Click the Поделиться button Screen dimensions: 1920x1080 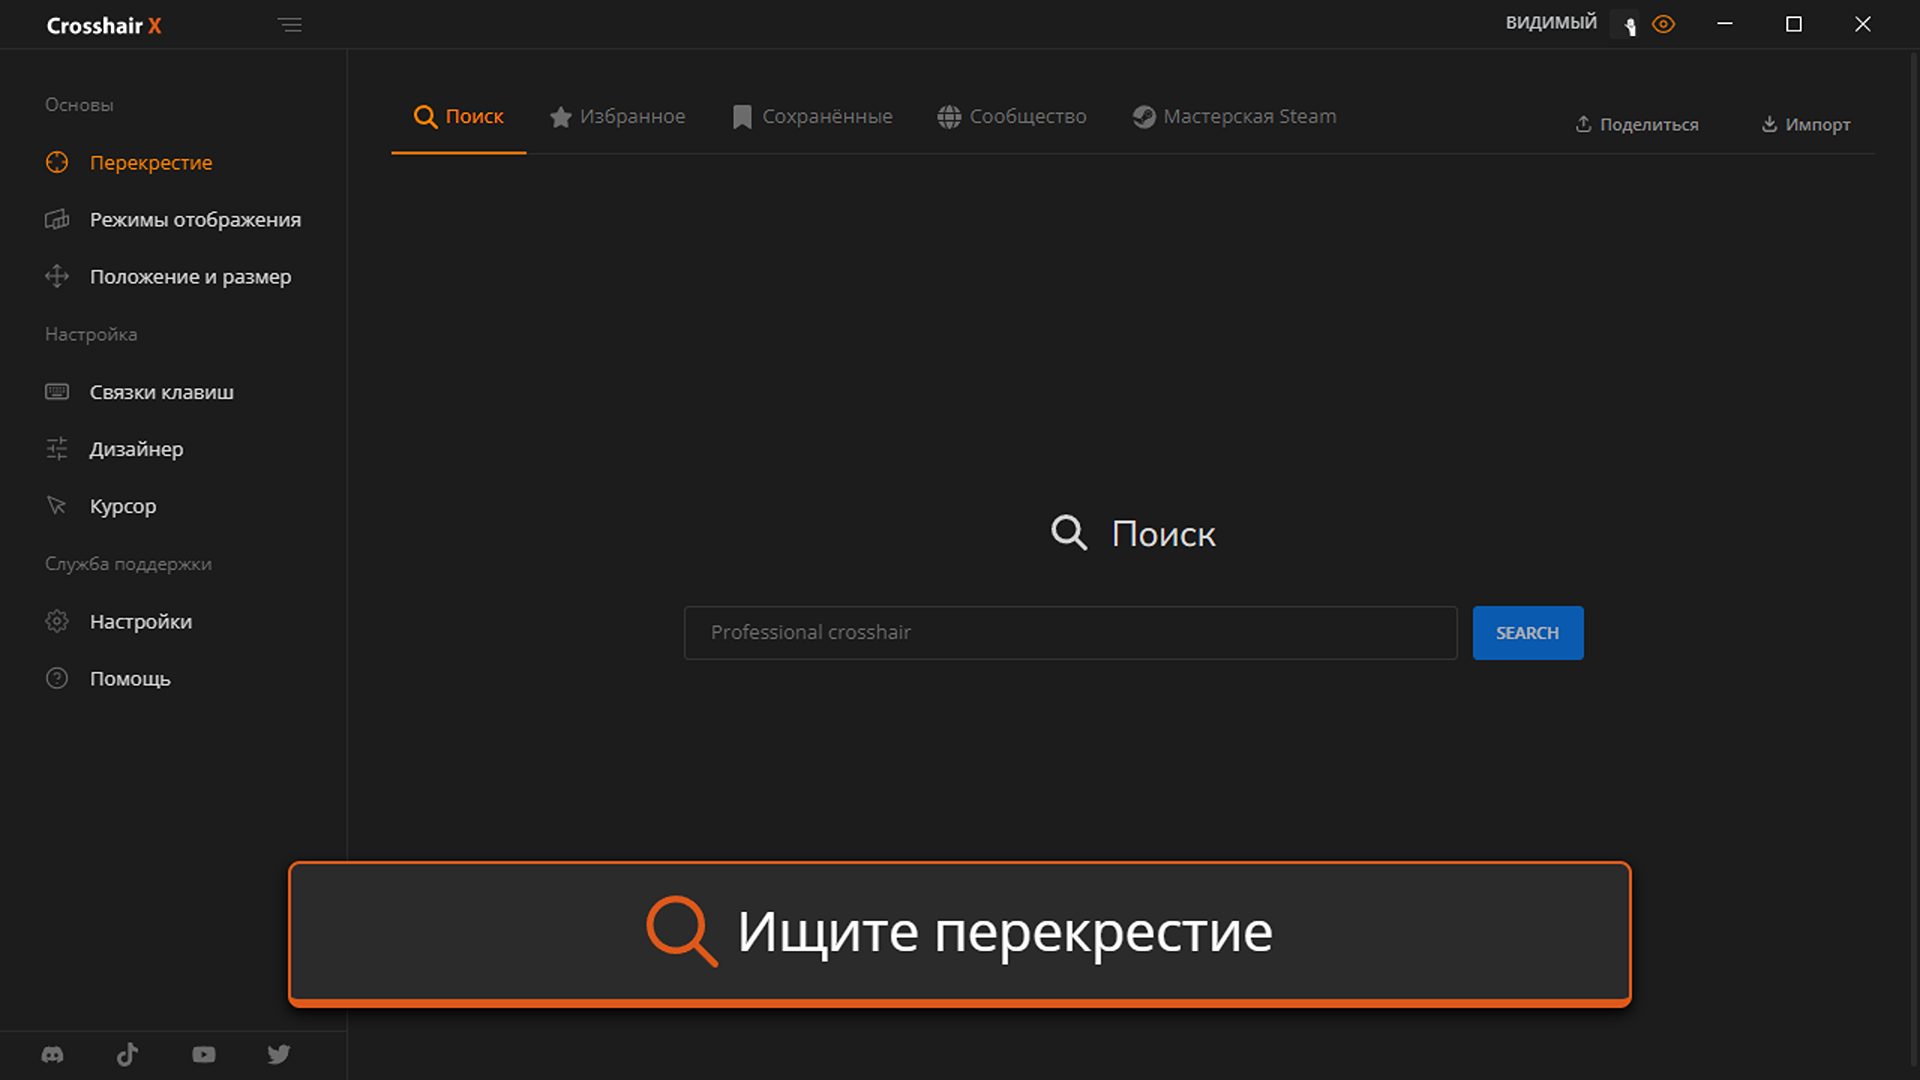pyautogui.click(x=1636, y=124)
